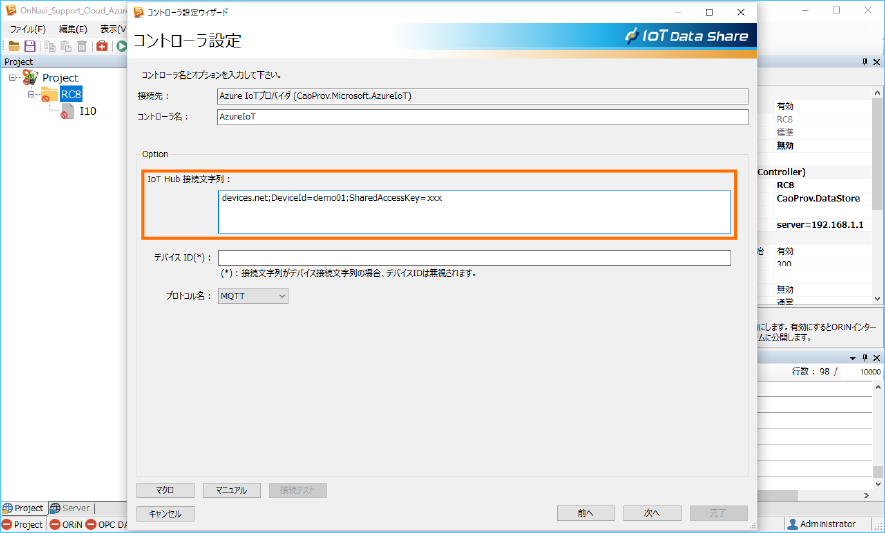Open the 編集(E) menu

(72, 29)
